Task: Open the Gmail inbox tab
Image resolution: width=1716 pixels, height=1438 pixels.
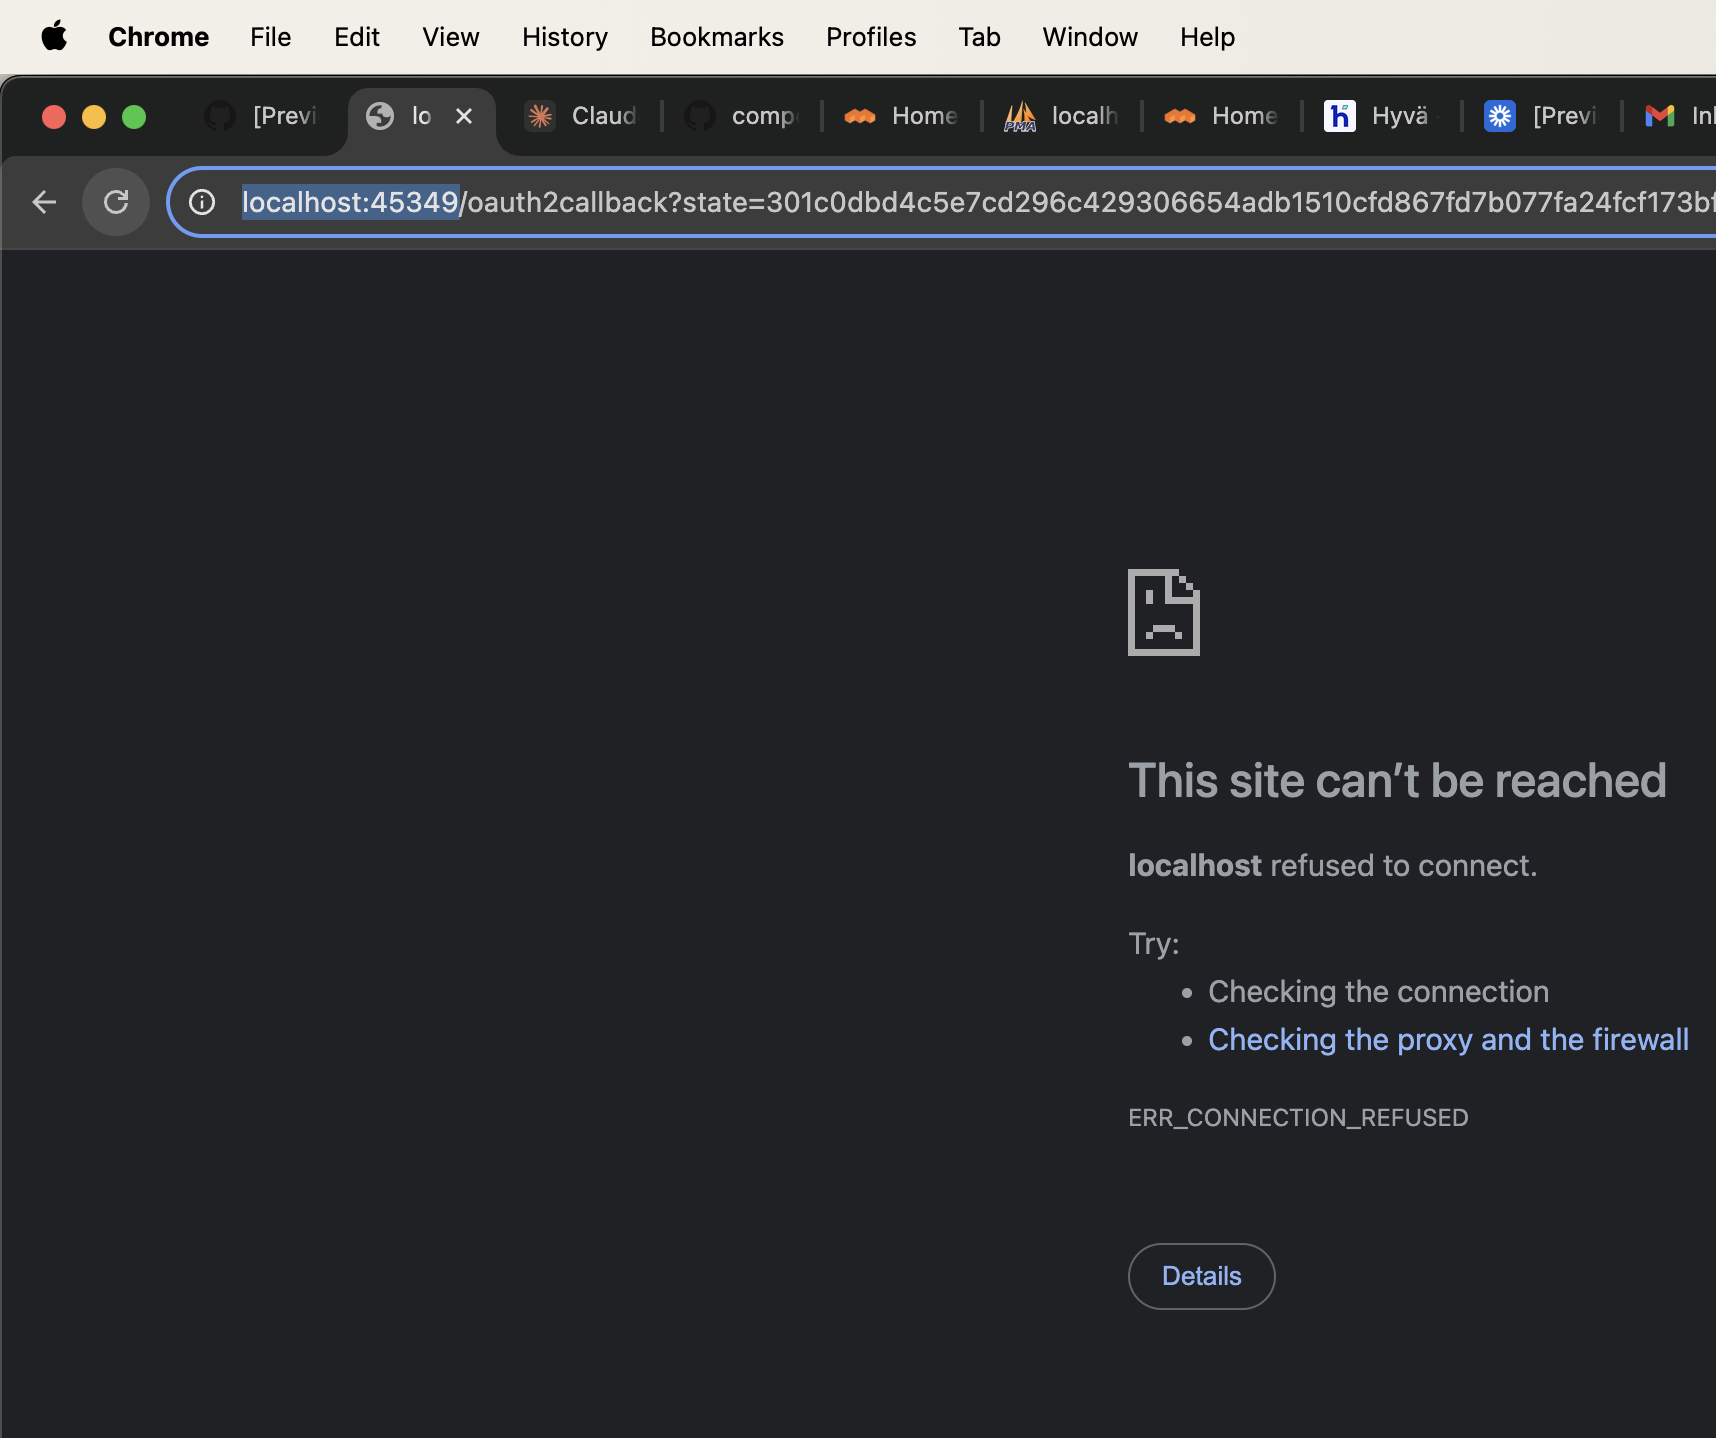Action: click(1680, 116)
